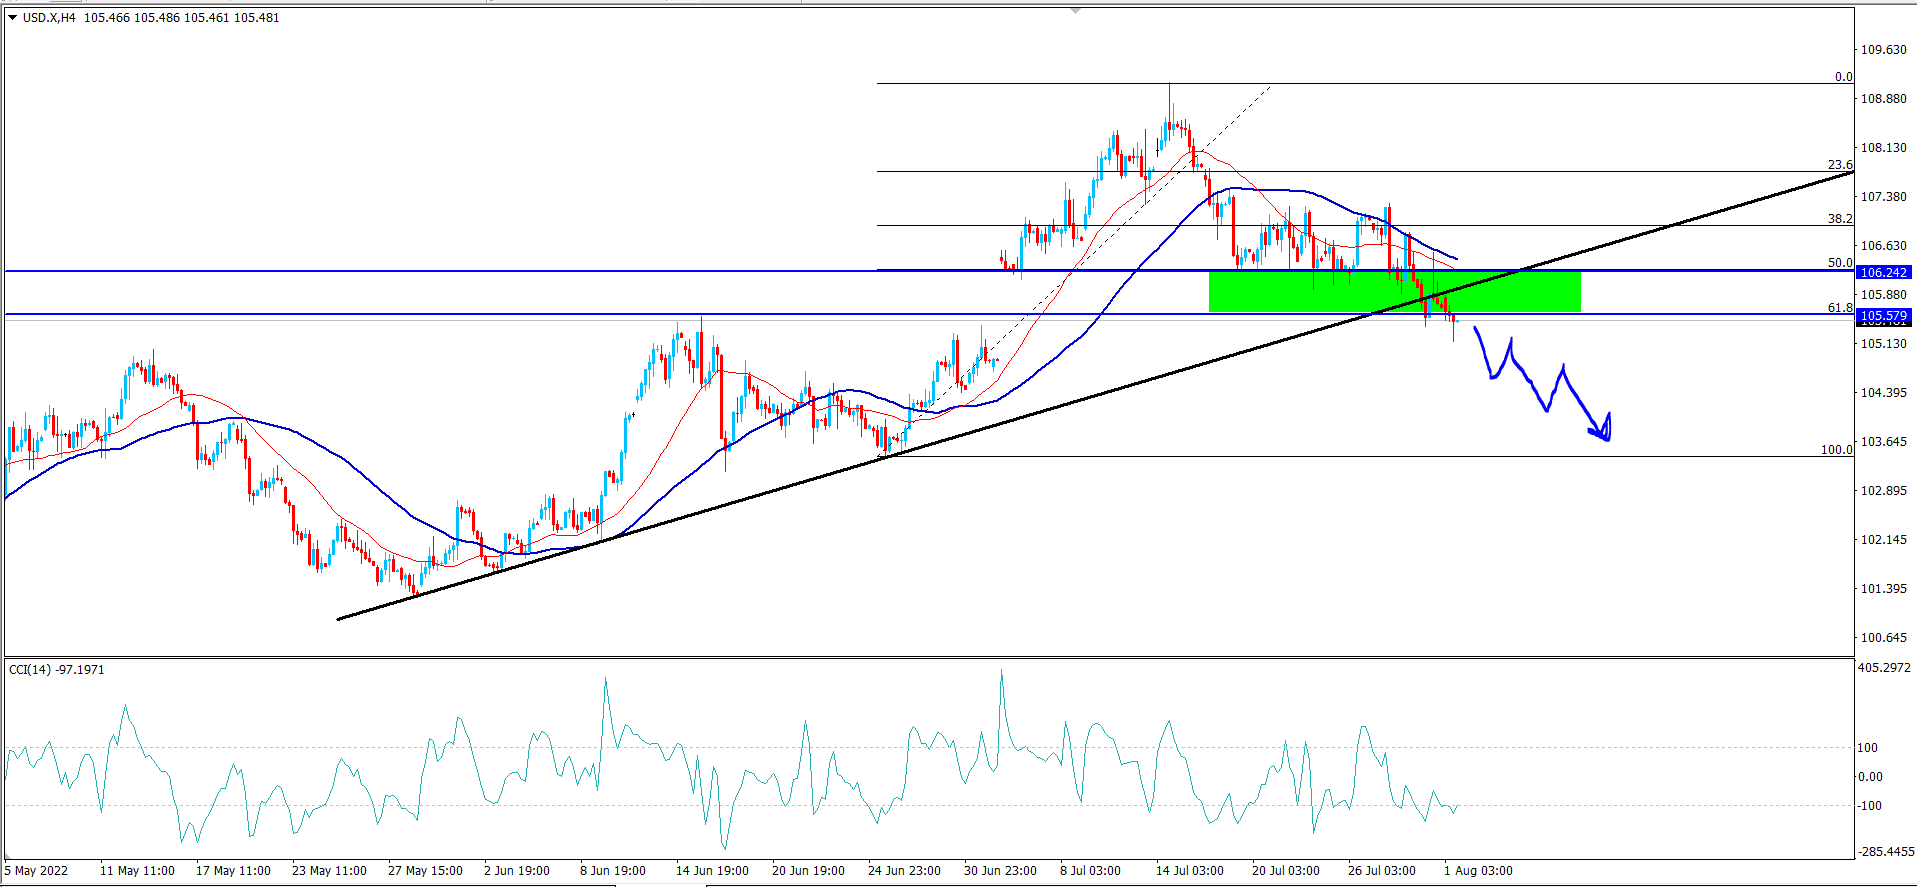Select the 61.8 Fibonacci level label
Viewport: 1917px width, 887px height.
(x=1839, y=307)
